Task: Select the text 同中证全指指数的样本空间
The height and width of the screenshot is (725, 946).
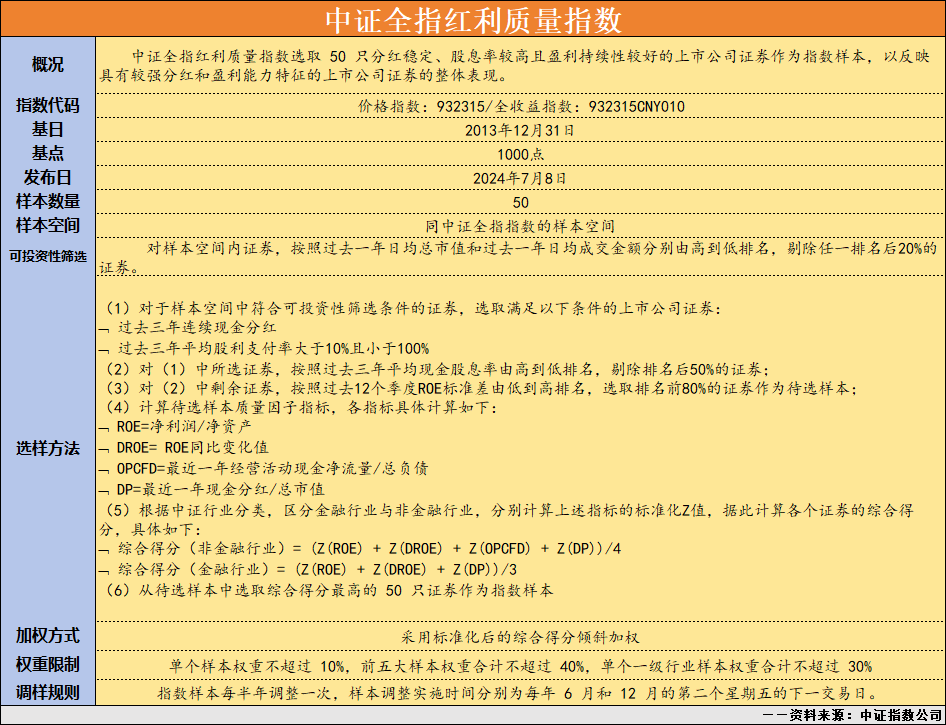Action: pyautogui.click(x=520, y=227)
